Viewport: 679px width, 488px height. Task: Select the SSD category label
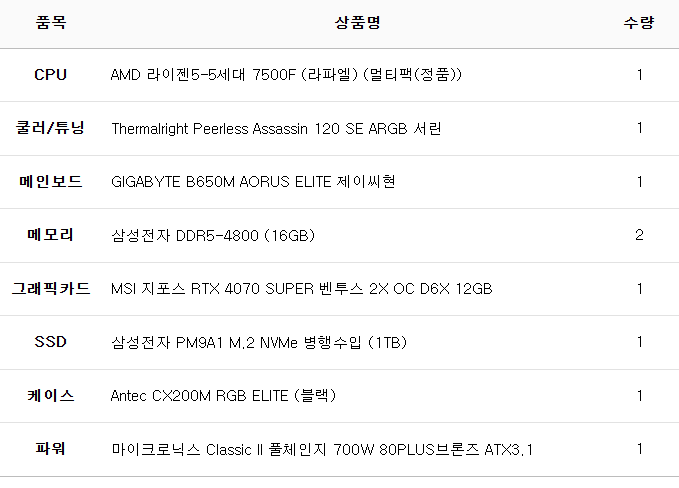click(x=50, y=343)
